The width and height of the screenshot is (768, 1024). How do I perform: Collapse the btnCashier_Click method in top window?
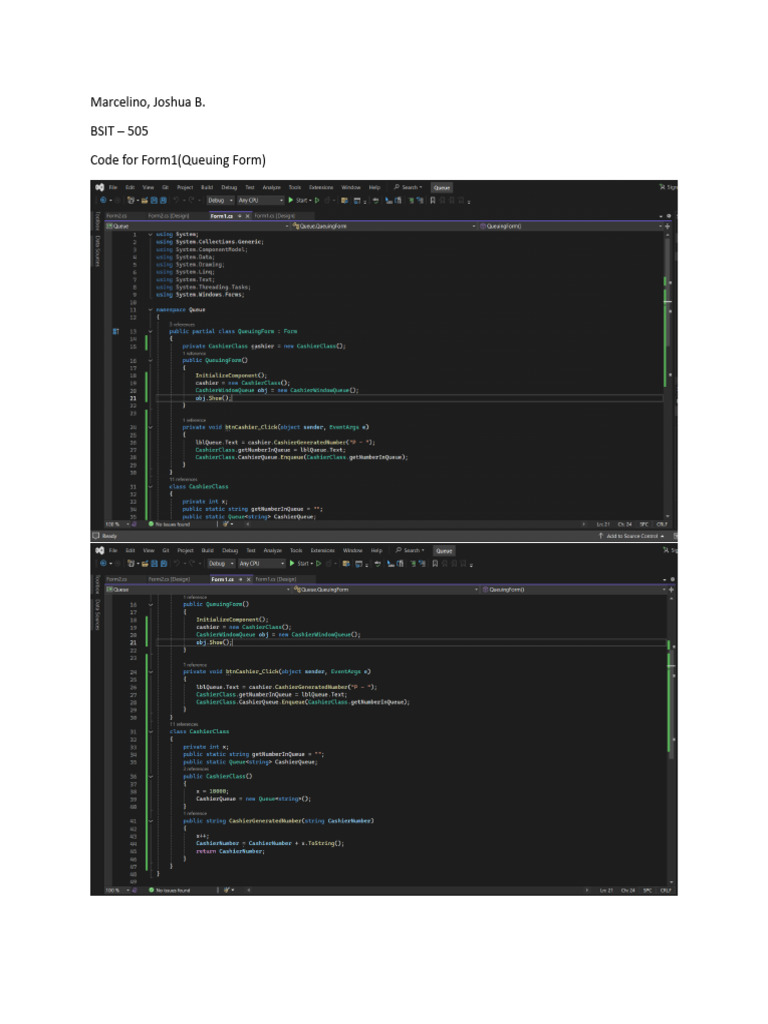tap(150, 427)
